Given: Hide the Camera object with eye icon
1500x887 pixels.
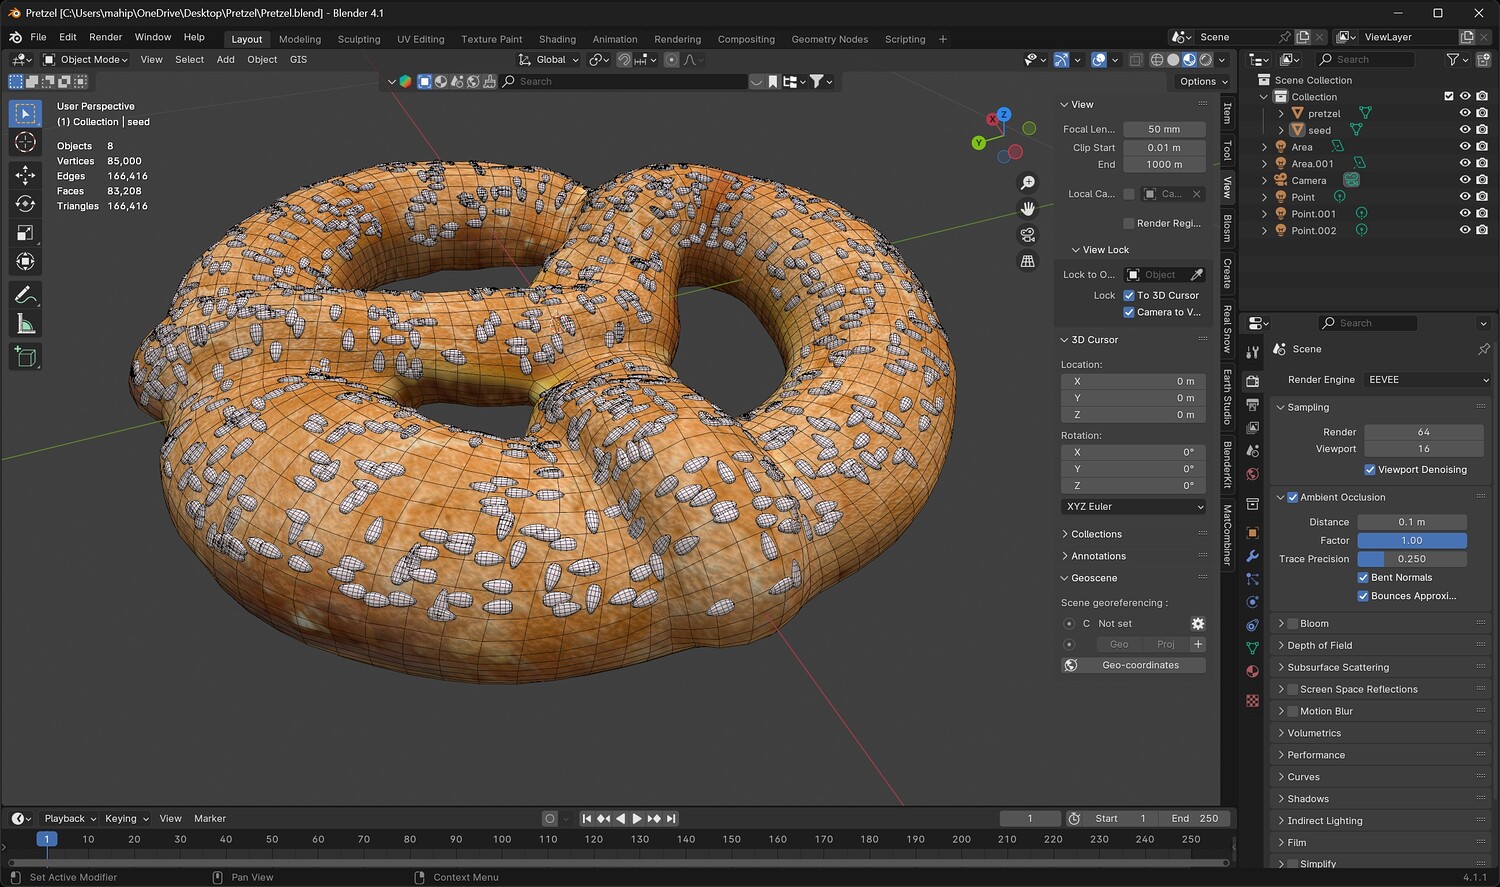Looking at the screenshot, I should [x=1465, y=180].
